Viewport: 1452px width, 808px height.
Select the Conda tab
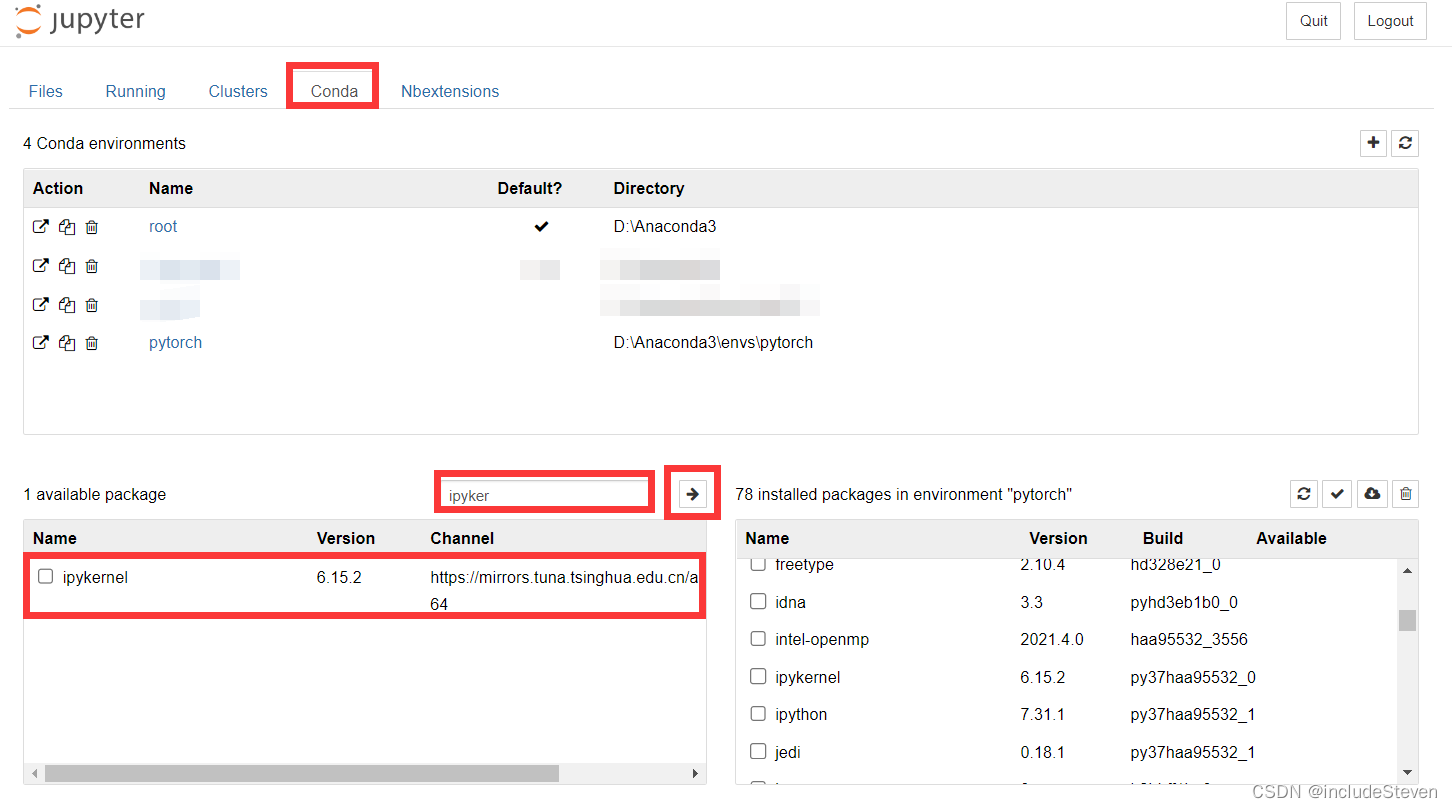[334, 91]
